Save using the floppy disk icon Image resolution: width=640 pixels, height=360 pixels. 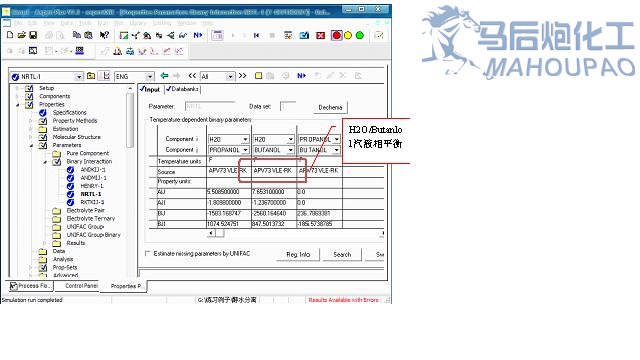pos(33,36)
